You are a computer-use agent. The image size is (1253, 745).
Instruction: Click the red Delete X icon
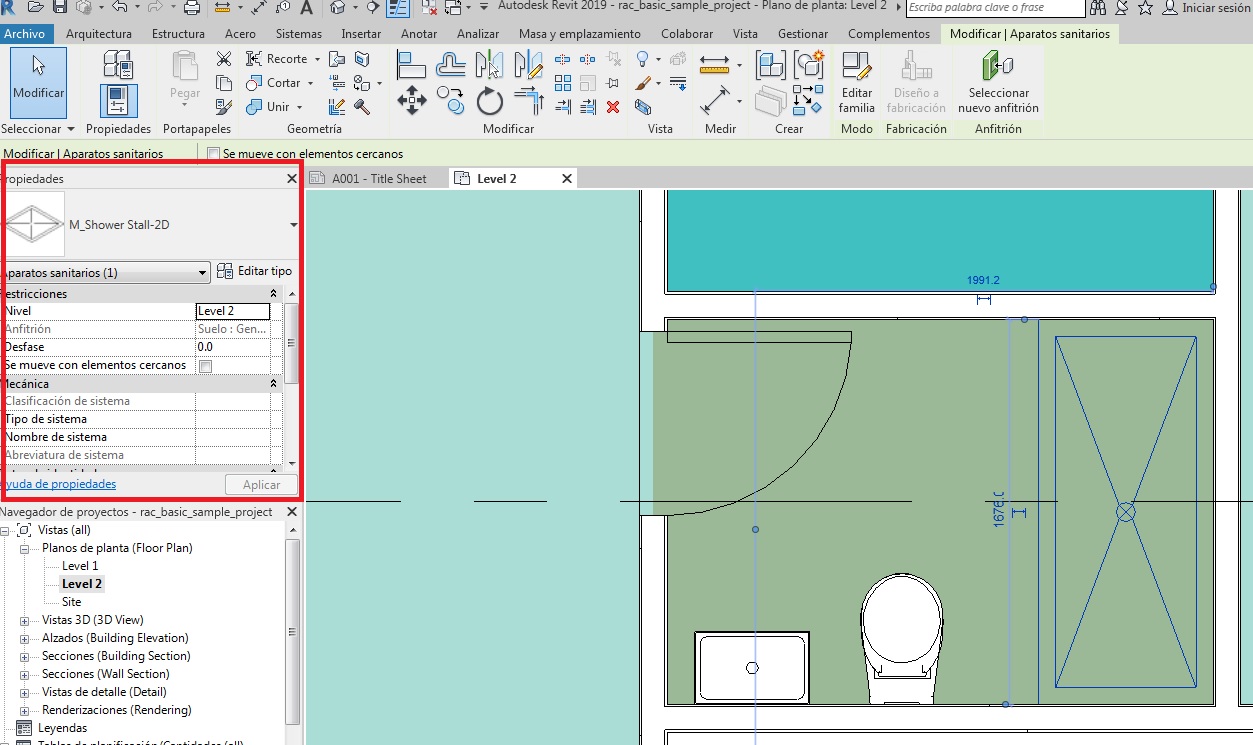click(613, 107)
